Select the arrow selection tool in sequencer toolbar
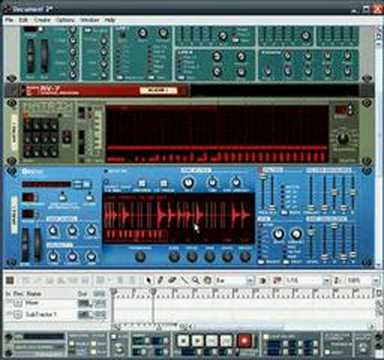The height and width of the screenshot is (360, 384). (x=149, y=280)
